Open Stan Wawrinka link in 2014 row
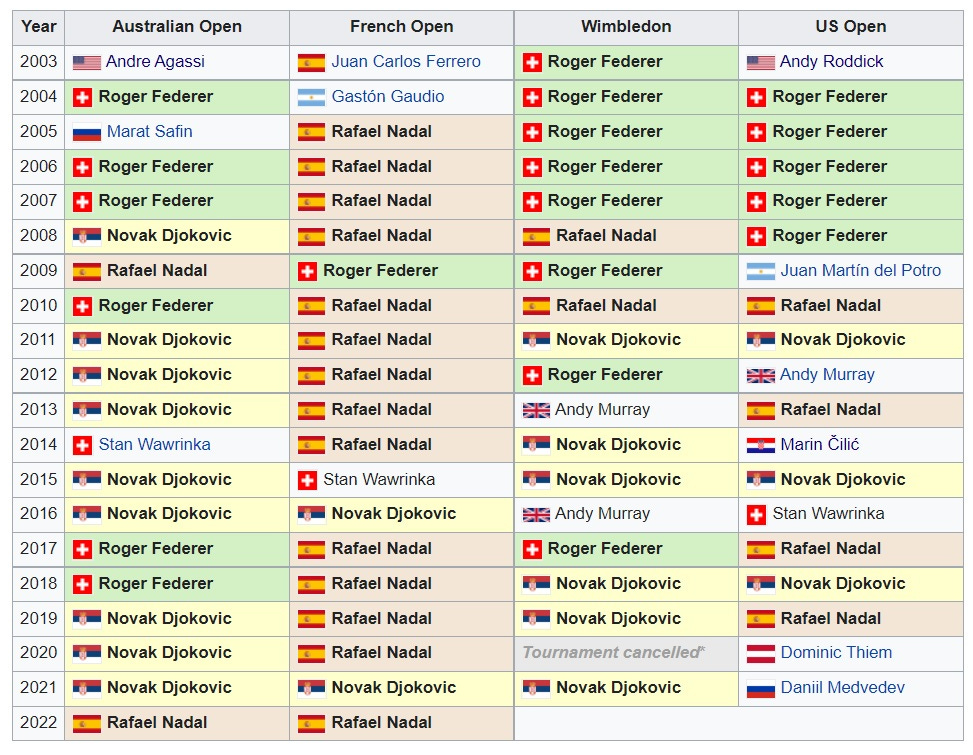 [x=155, y=444]
